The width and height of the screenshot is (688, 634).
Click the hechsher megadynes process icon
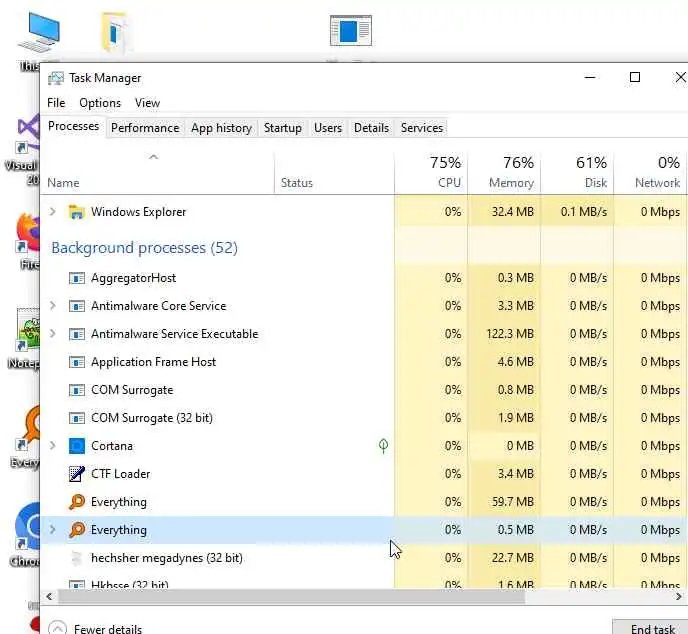77,558
